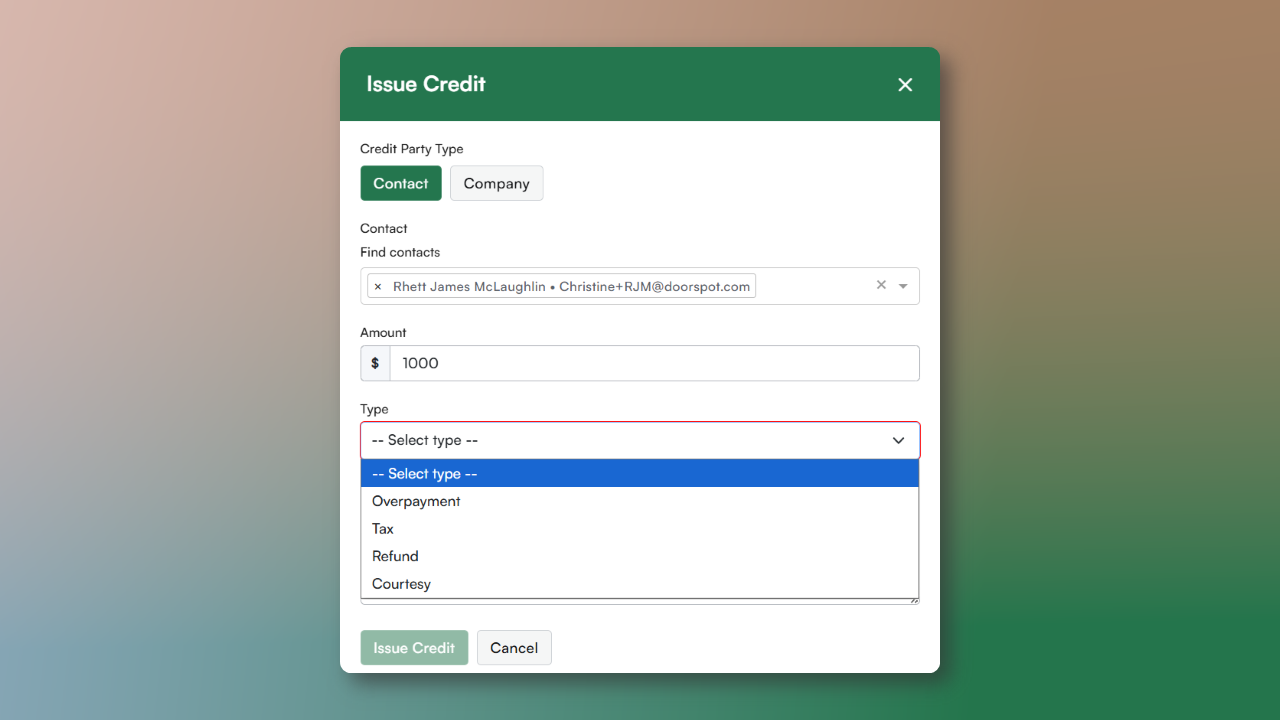This screenshot has width=1280, height=720.
Task: Clear all selected contacts with the X icon
Action: click(881, 285)
